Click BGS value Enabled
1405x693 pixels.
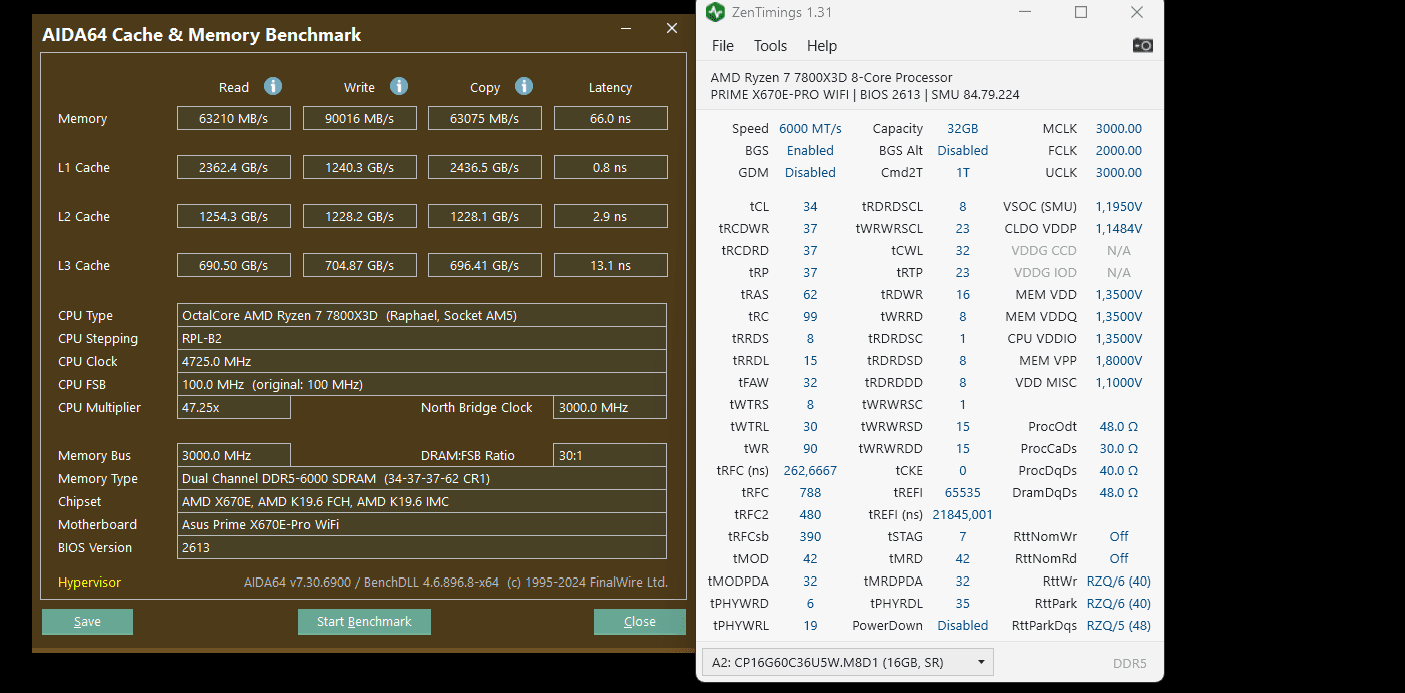point(810,150)
